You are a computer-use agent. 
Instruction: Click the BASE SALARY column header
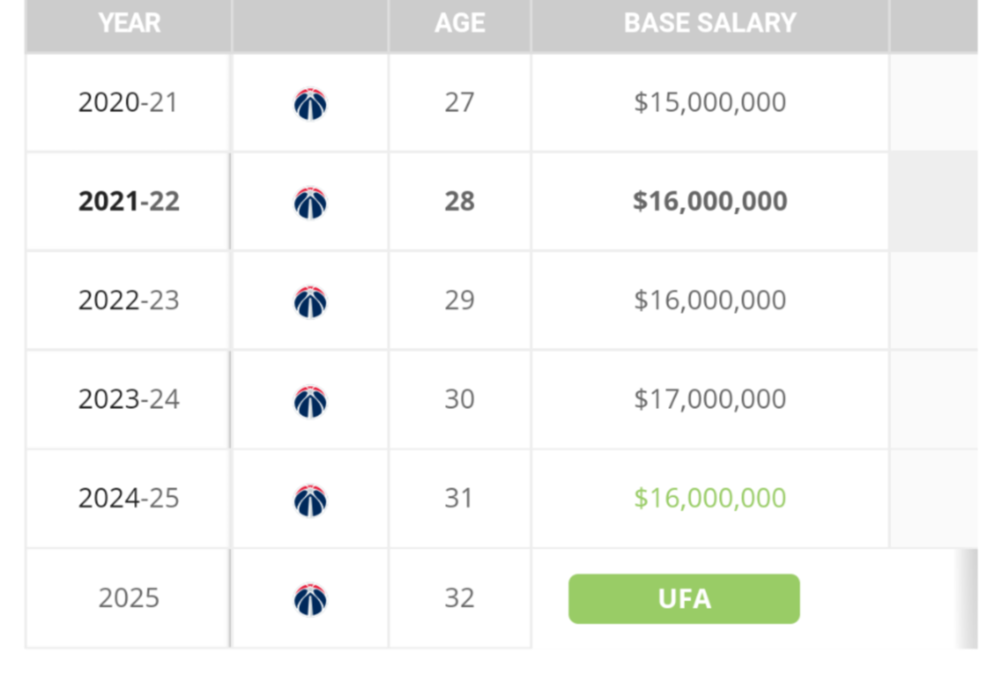pos(710,23)
